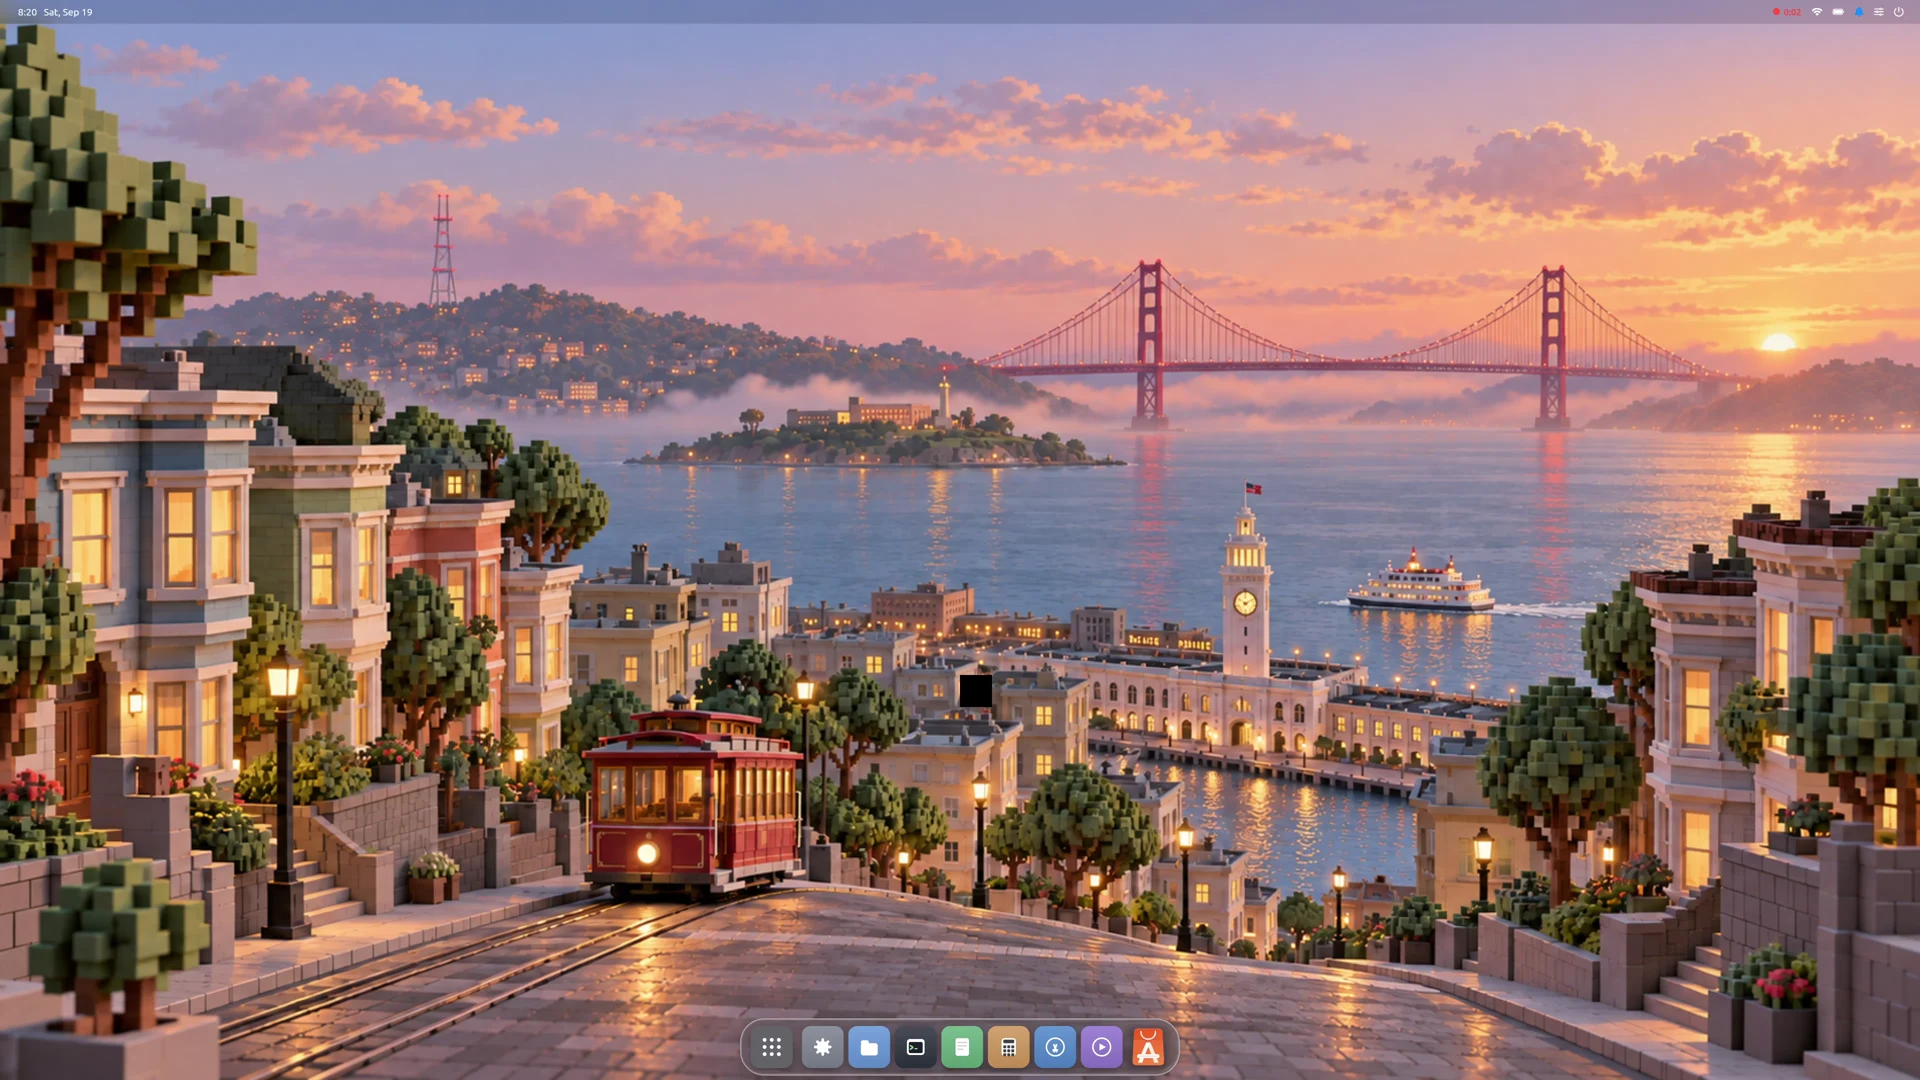
Task: Click the Wi-Fi status icon
Action: [x=1817, y=12]
